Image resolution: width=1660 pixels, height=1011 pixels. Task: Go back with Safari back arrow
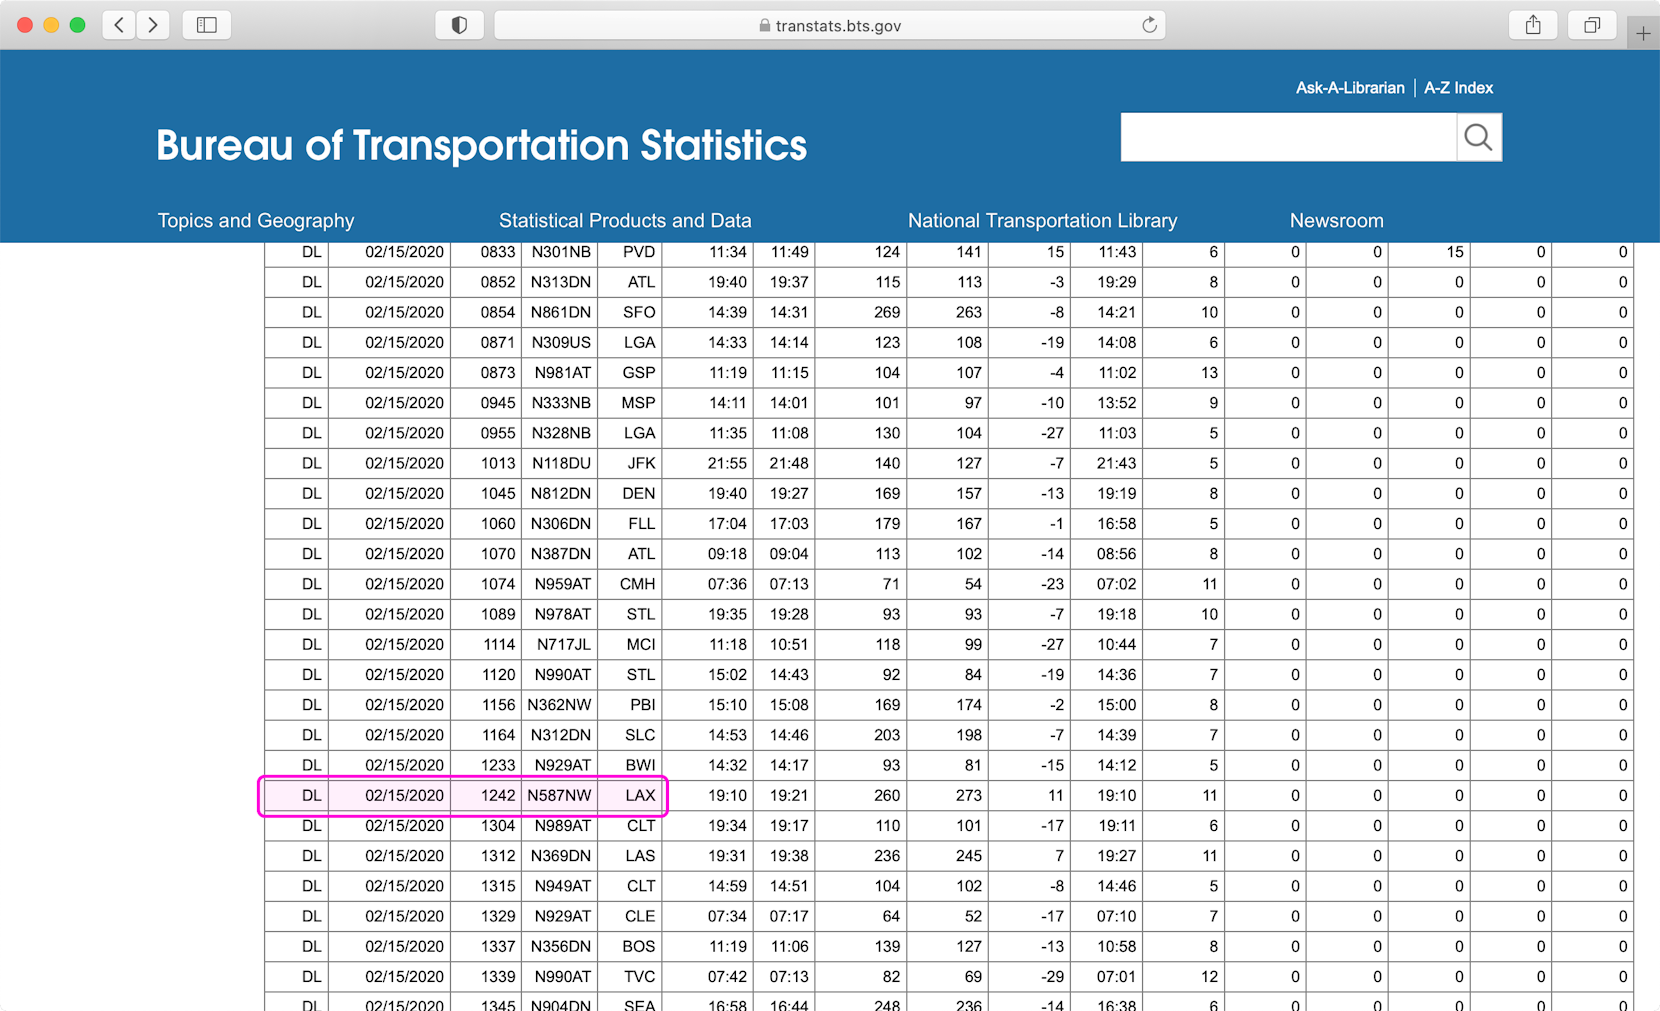119,25
